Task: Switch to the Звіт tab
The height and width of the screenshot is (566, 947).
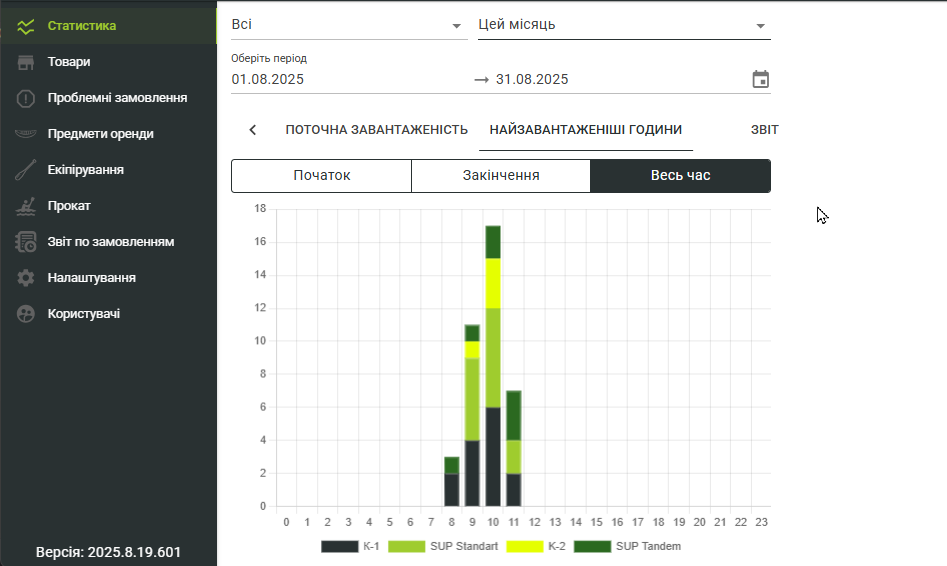Action: (x=764, y=130)
